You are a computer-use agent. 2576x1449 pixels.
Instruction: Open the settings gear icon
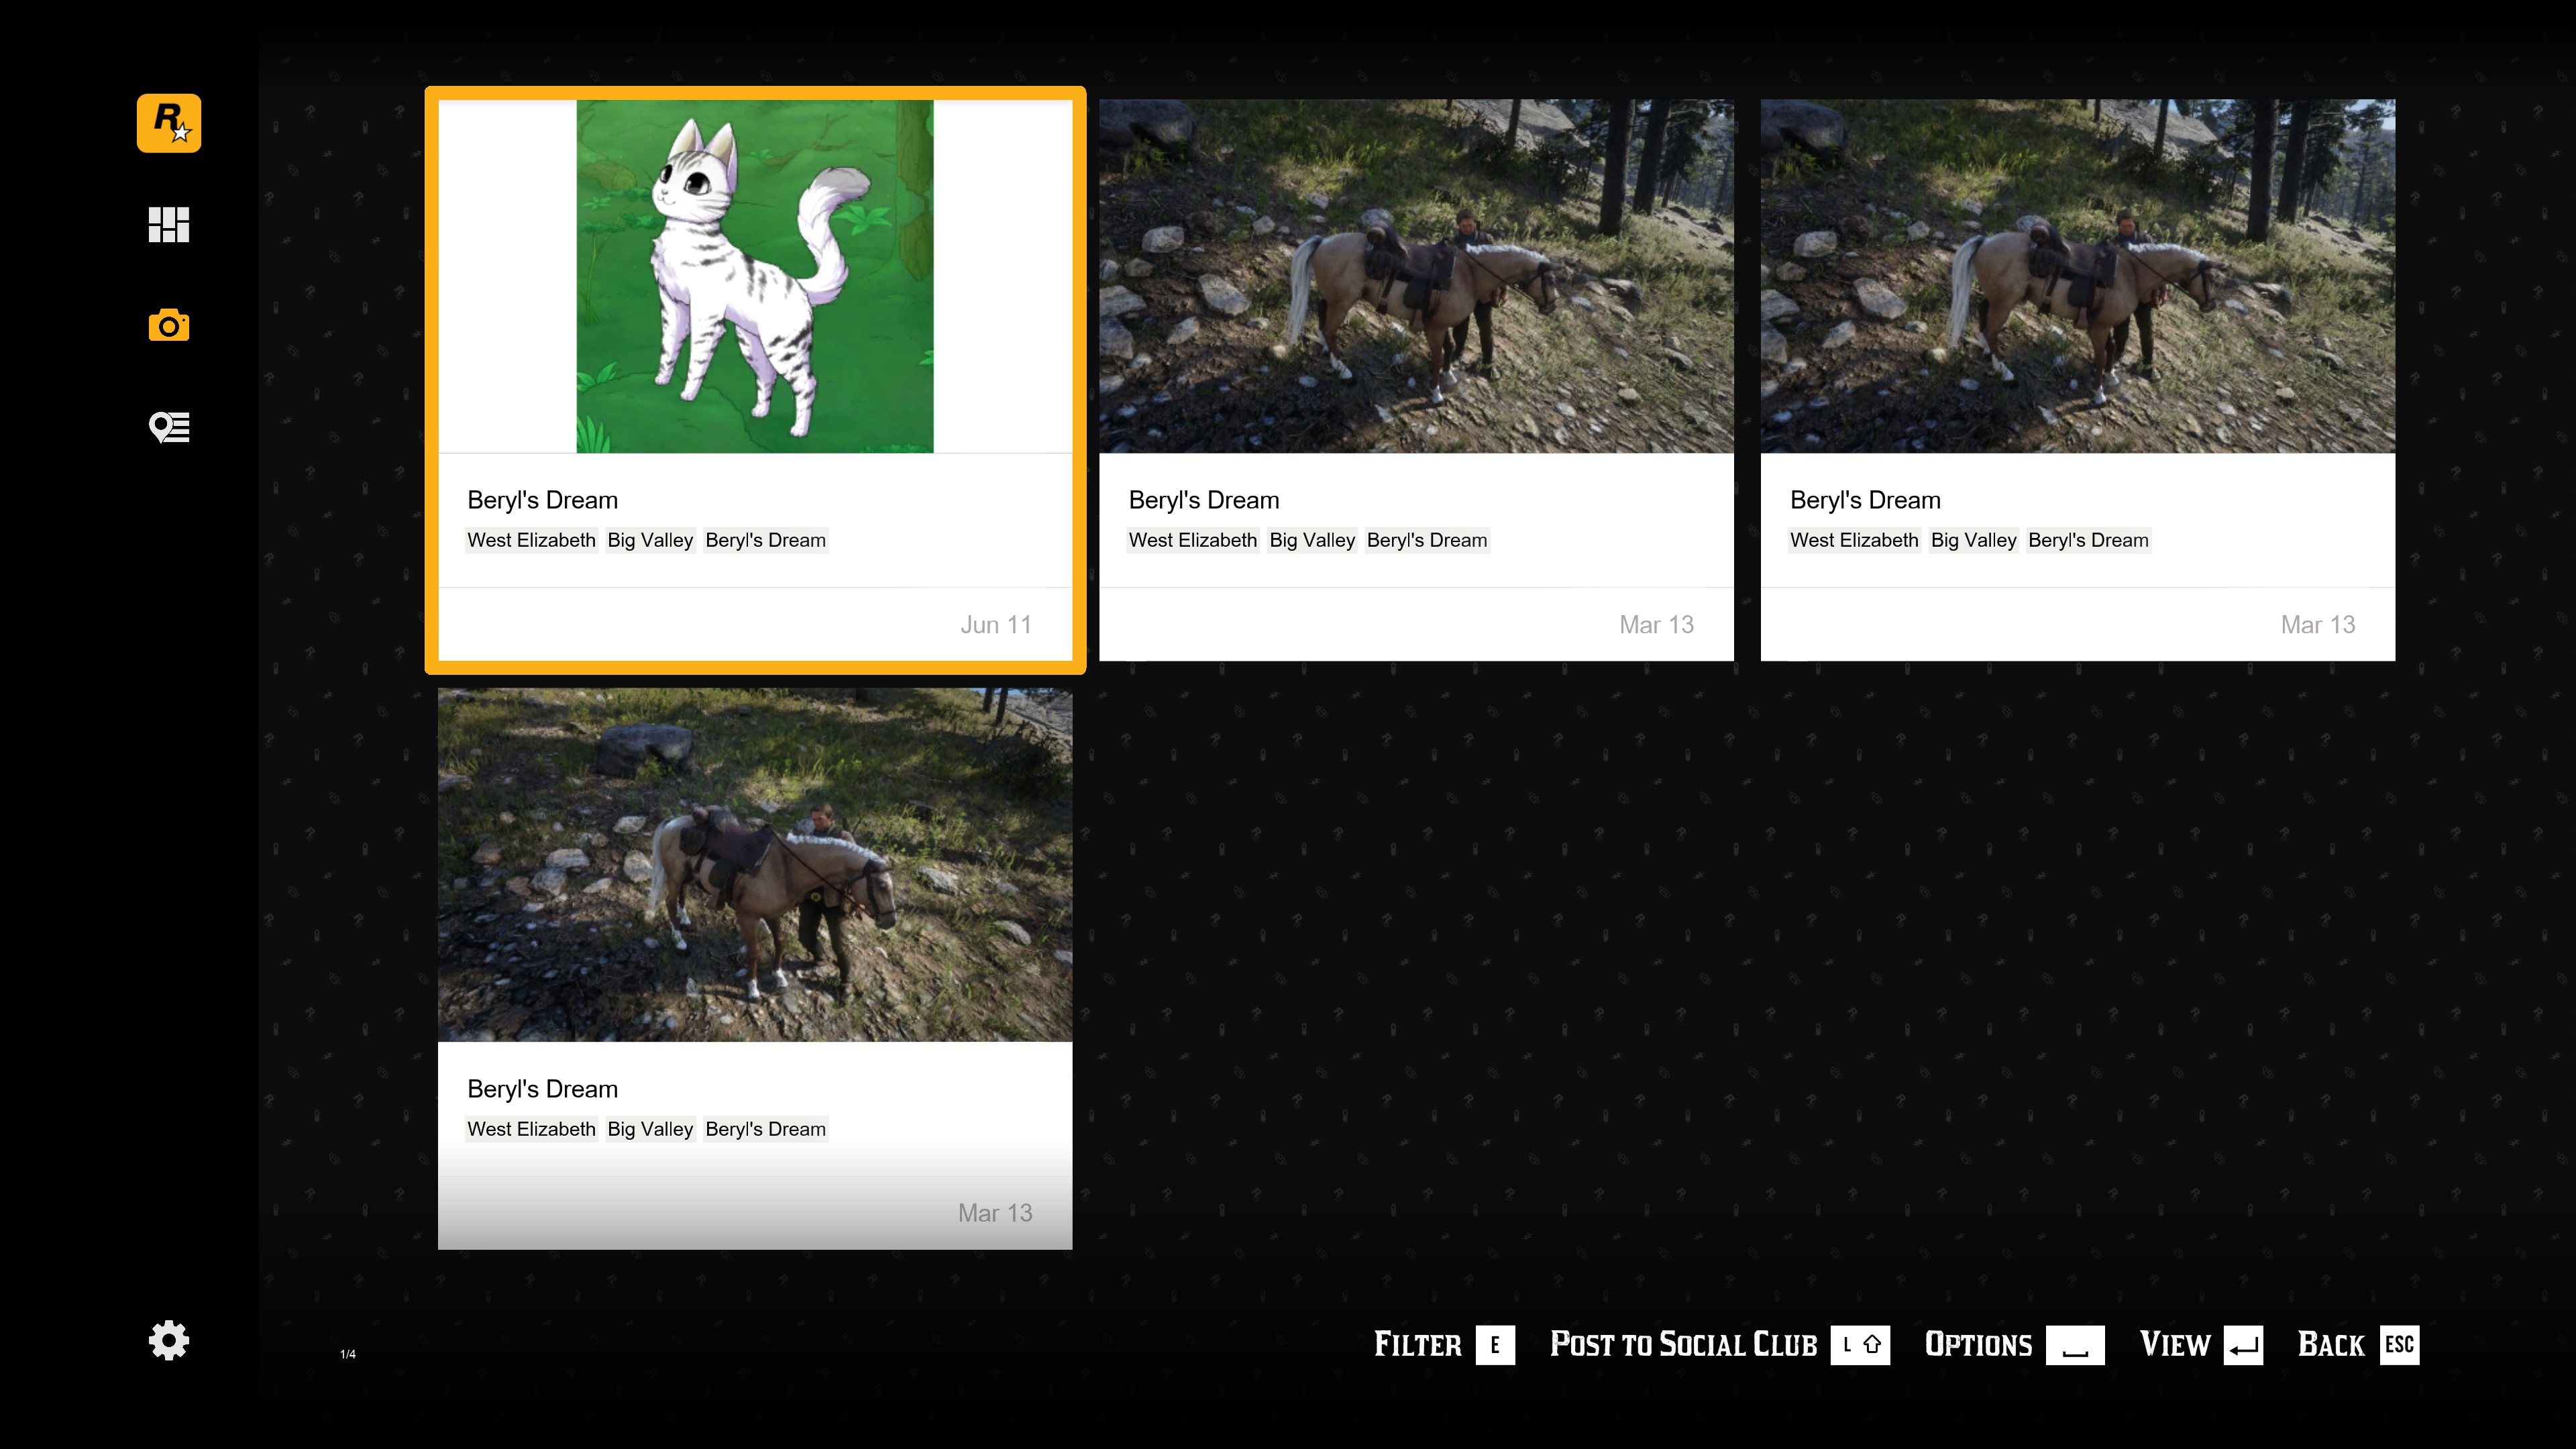(168, 1340)
